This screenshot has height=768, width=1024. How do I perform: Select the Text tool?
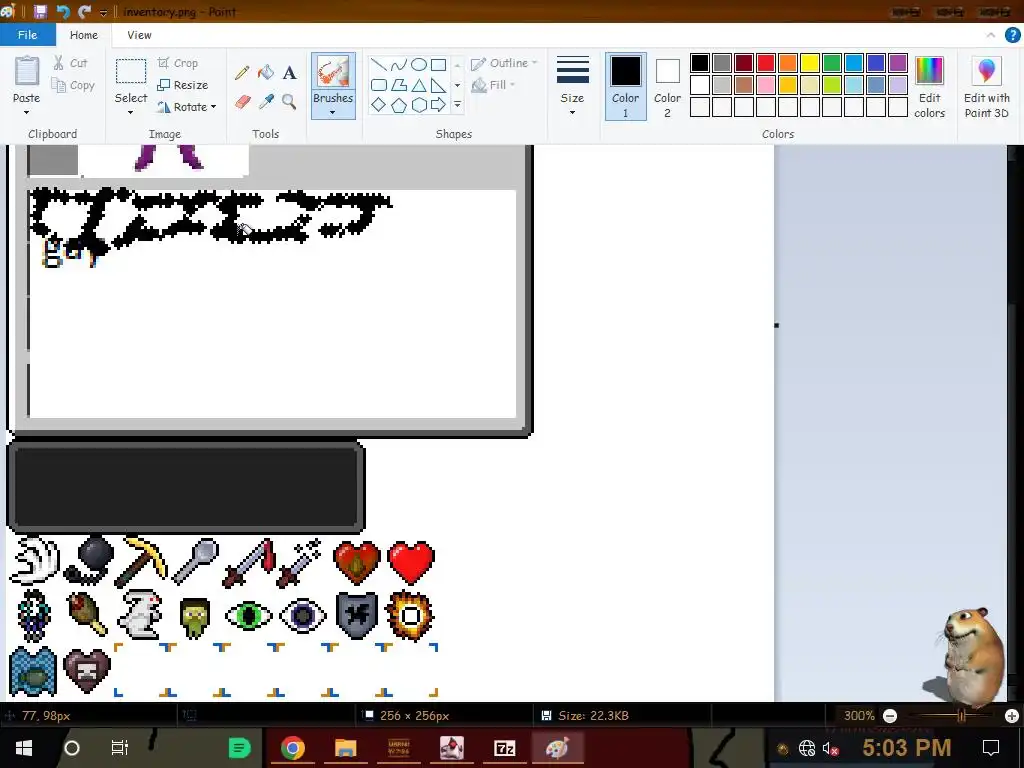click(x=289, y=72)
